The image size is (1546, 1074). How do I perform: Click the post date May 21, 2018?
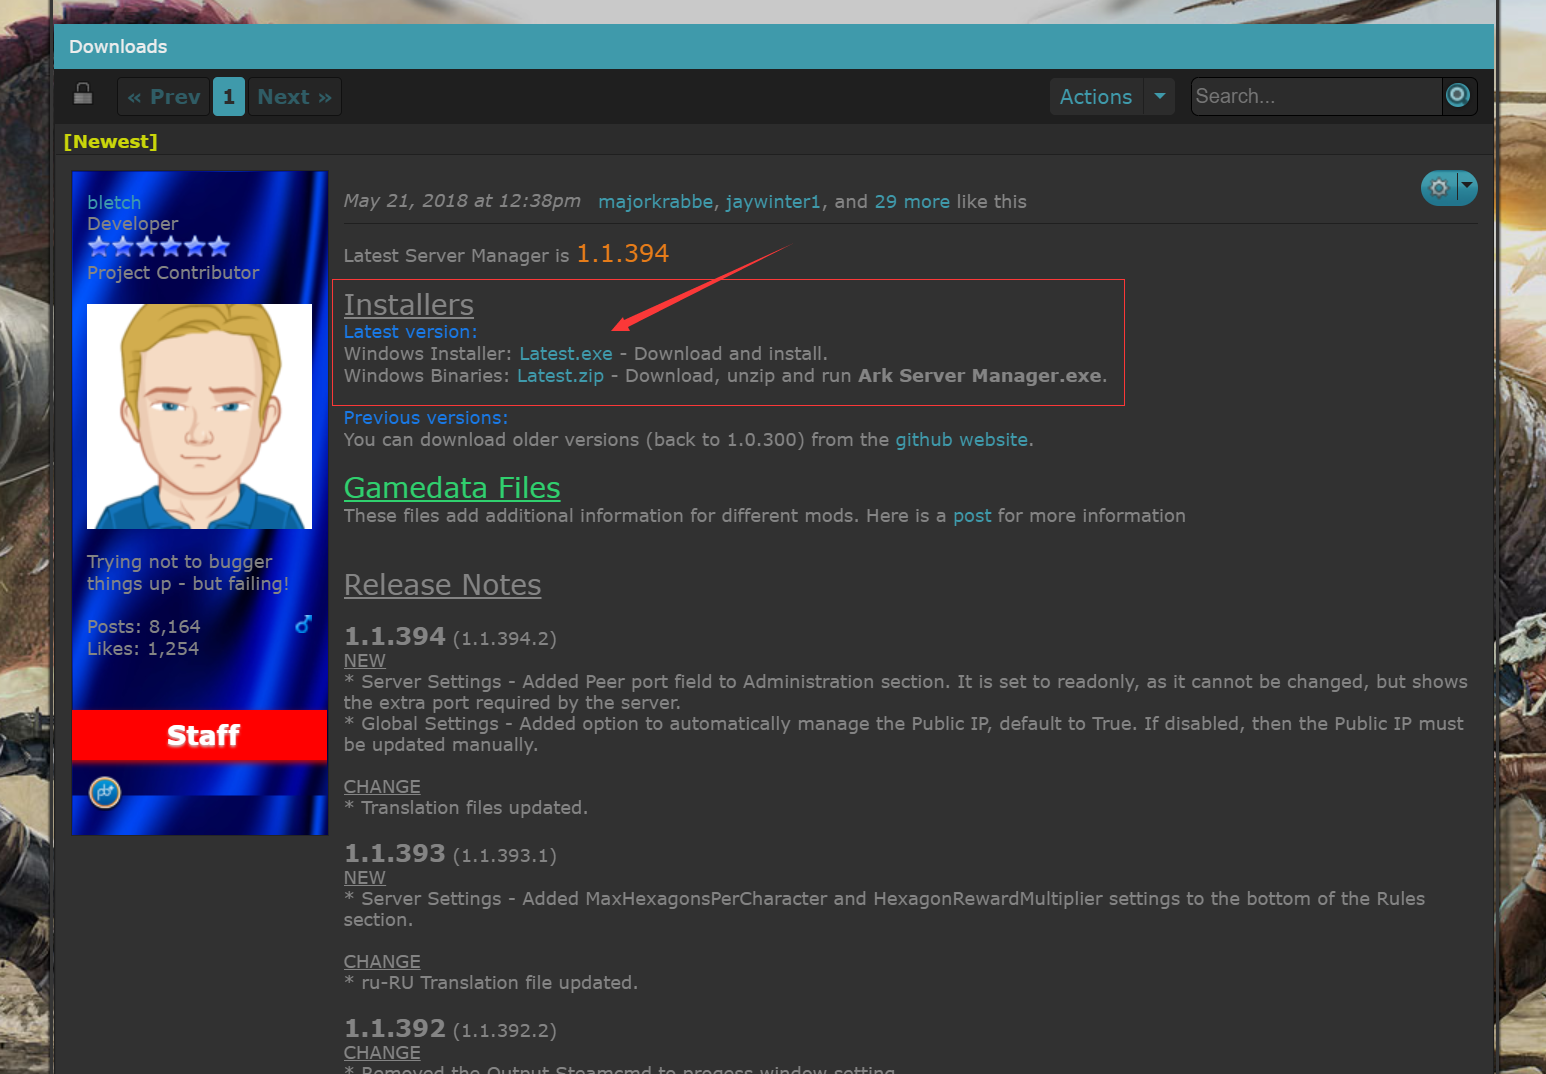[x=462, y=200]
